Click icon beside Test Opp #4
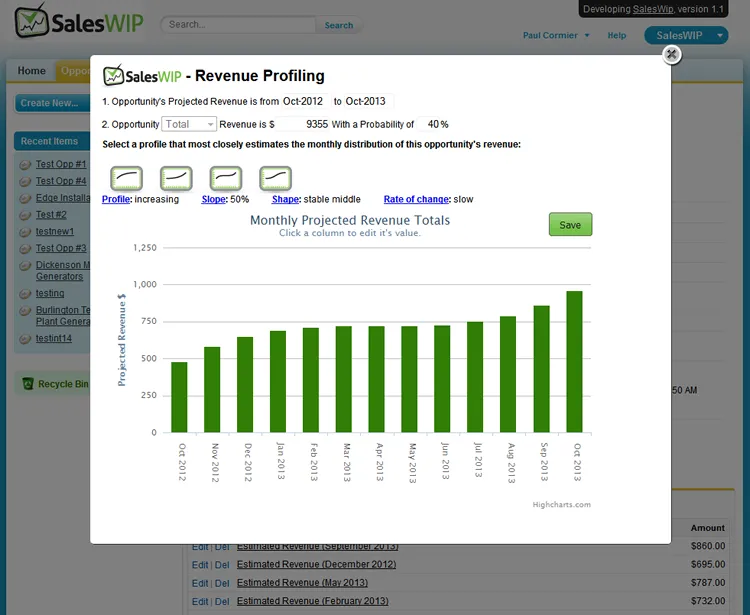The height and width of the screenshot is (615, 750). point(25,182)
